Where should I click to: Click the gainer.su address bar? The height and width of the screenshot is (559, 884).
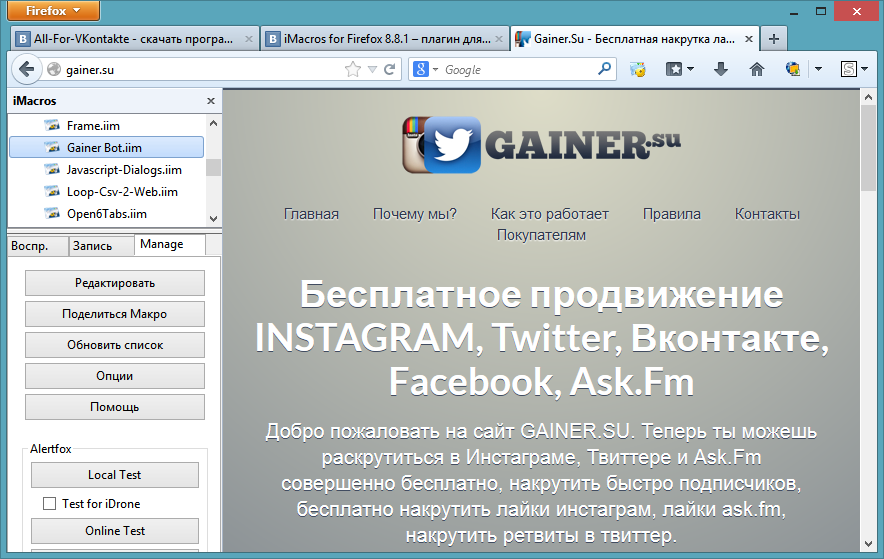pos(203,69)
